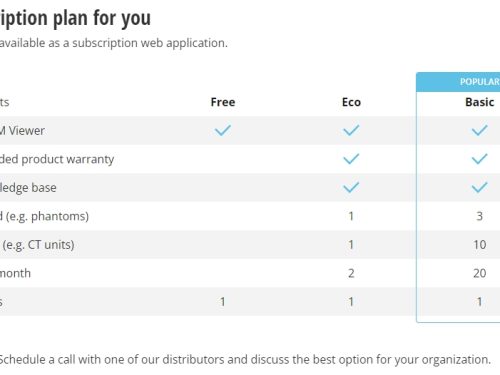Click the POPULAR banner above Basic
500x375 pixels.
tap(479, 82)
